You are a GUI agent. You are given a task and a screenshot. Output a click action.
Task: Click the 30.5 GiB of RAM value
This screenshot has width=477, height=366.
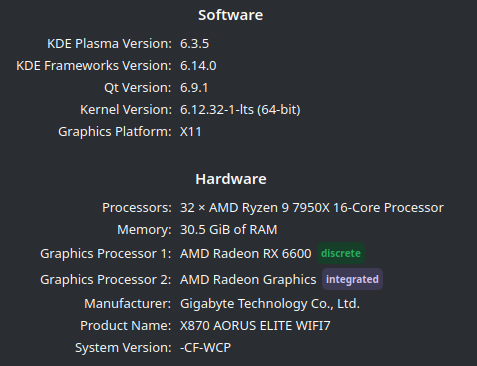(229, 230)
